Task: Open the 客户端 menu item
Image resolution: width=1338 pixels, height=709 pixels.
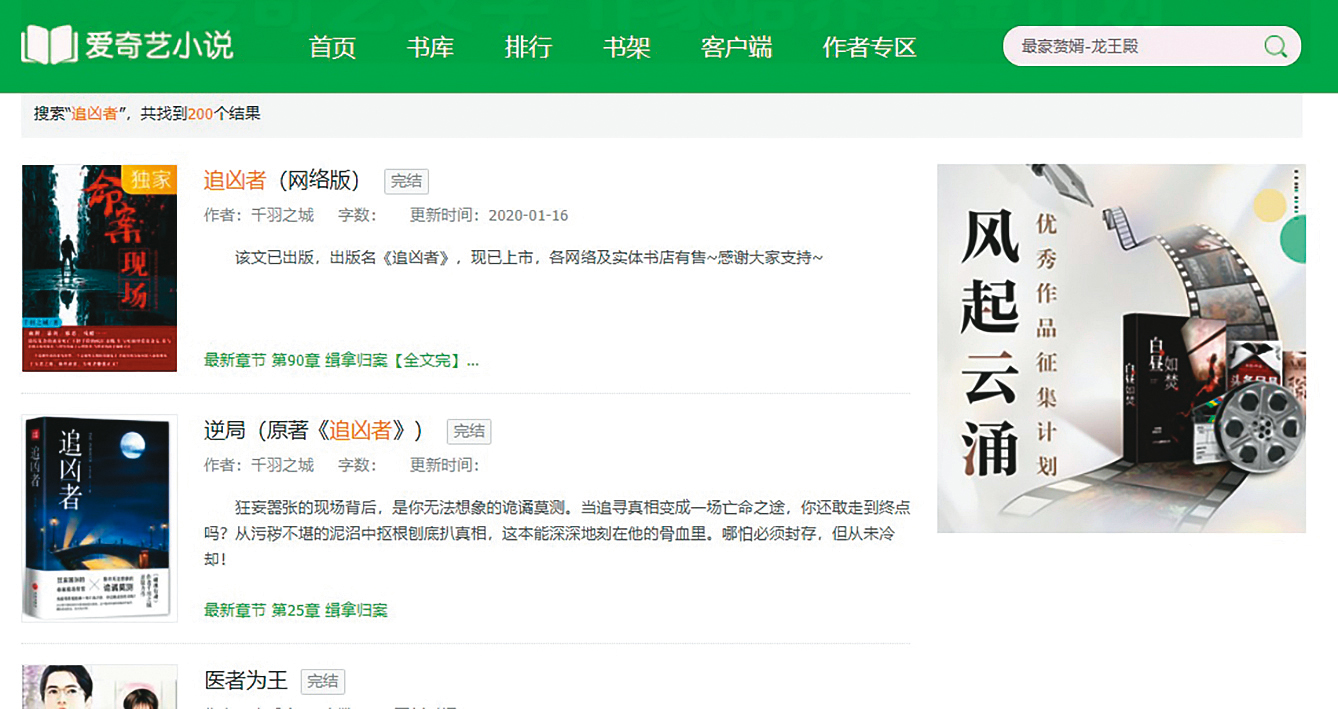Action: (736, 47)
